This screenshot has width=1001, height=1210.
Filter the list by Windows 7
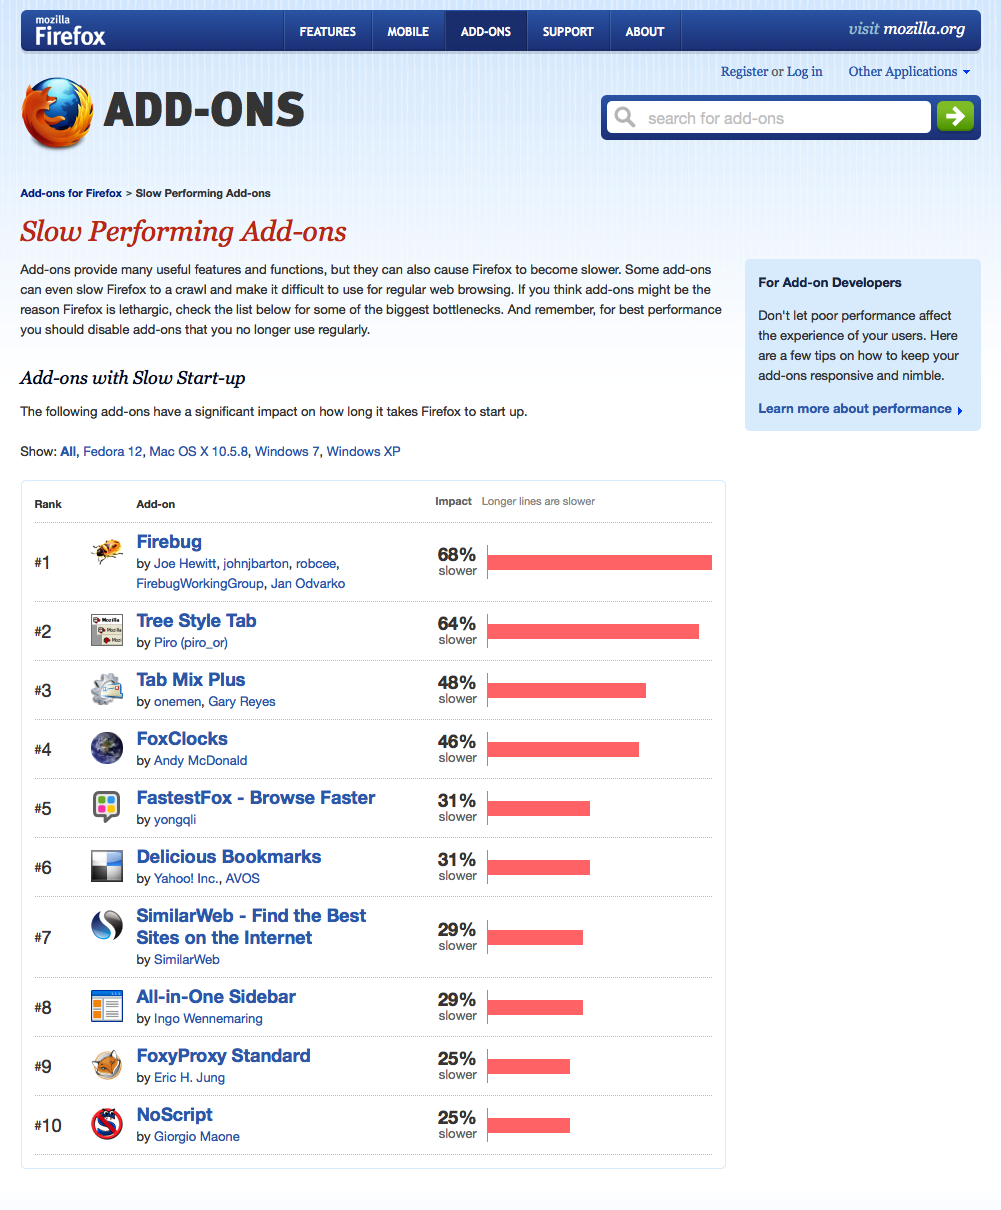pyautogui.click(x=287, y=452)
